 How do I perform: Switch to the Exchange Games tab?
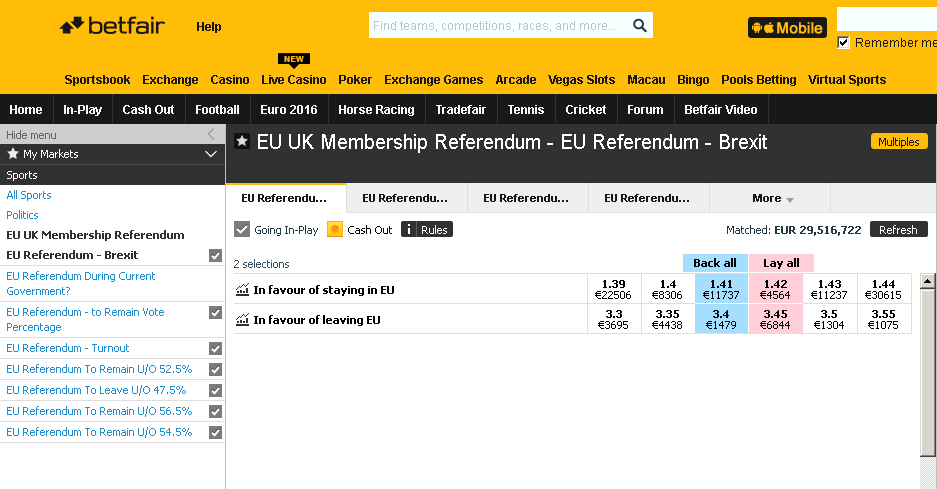point(433,80)
